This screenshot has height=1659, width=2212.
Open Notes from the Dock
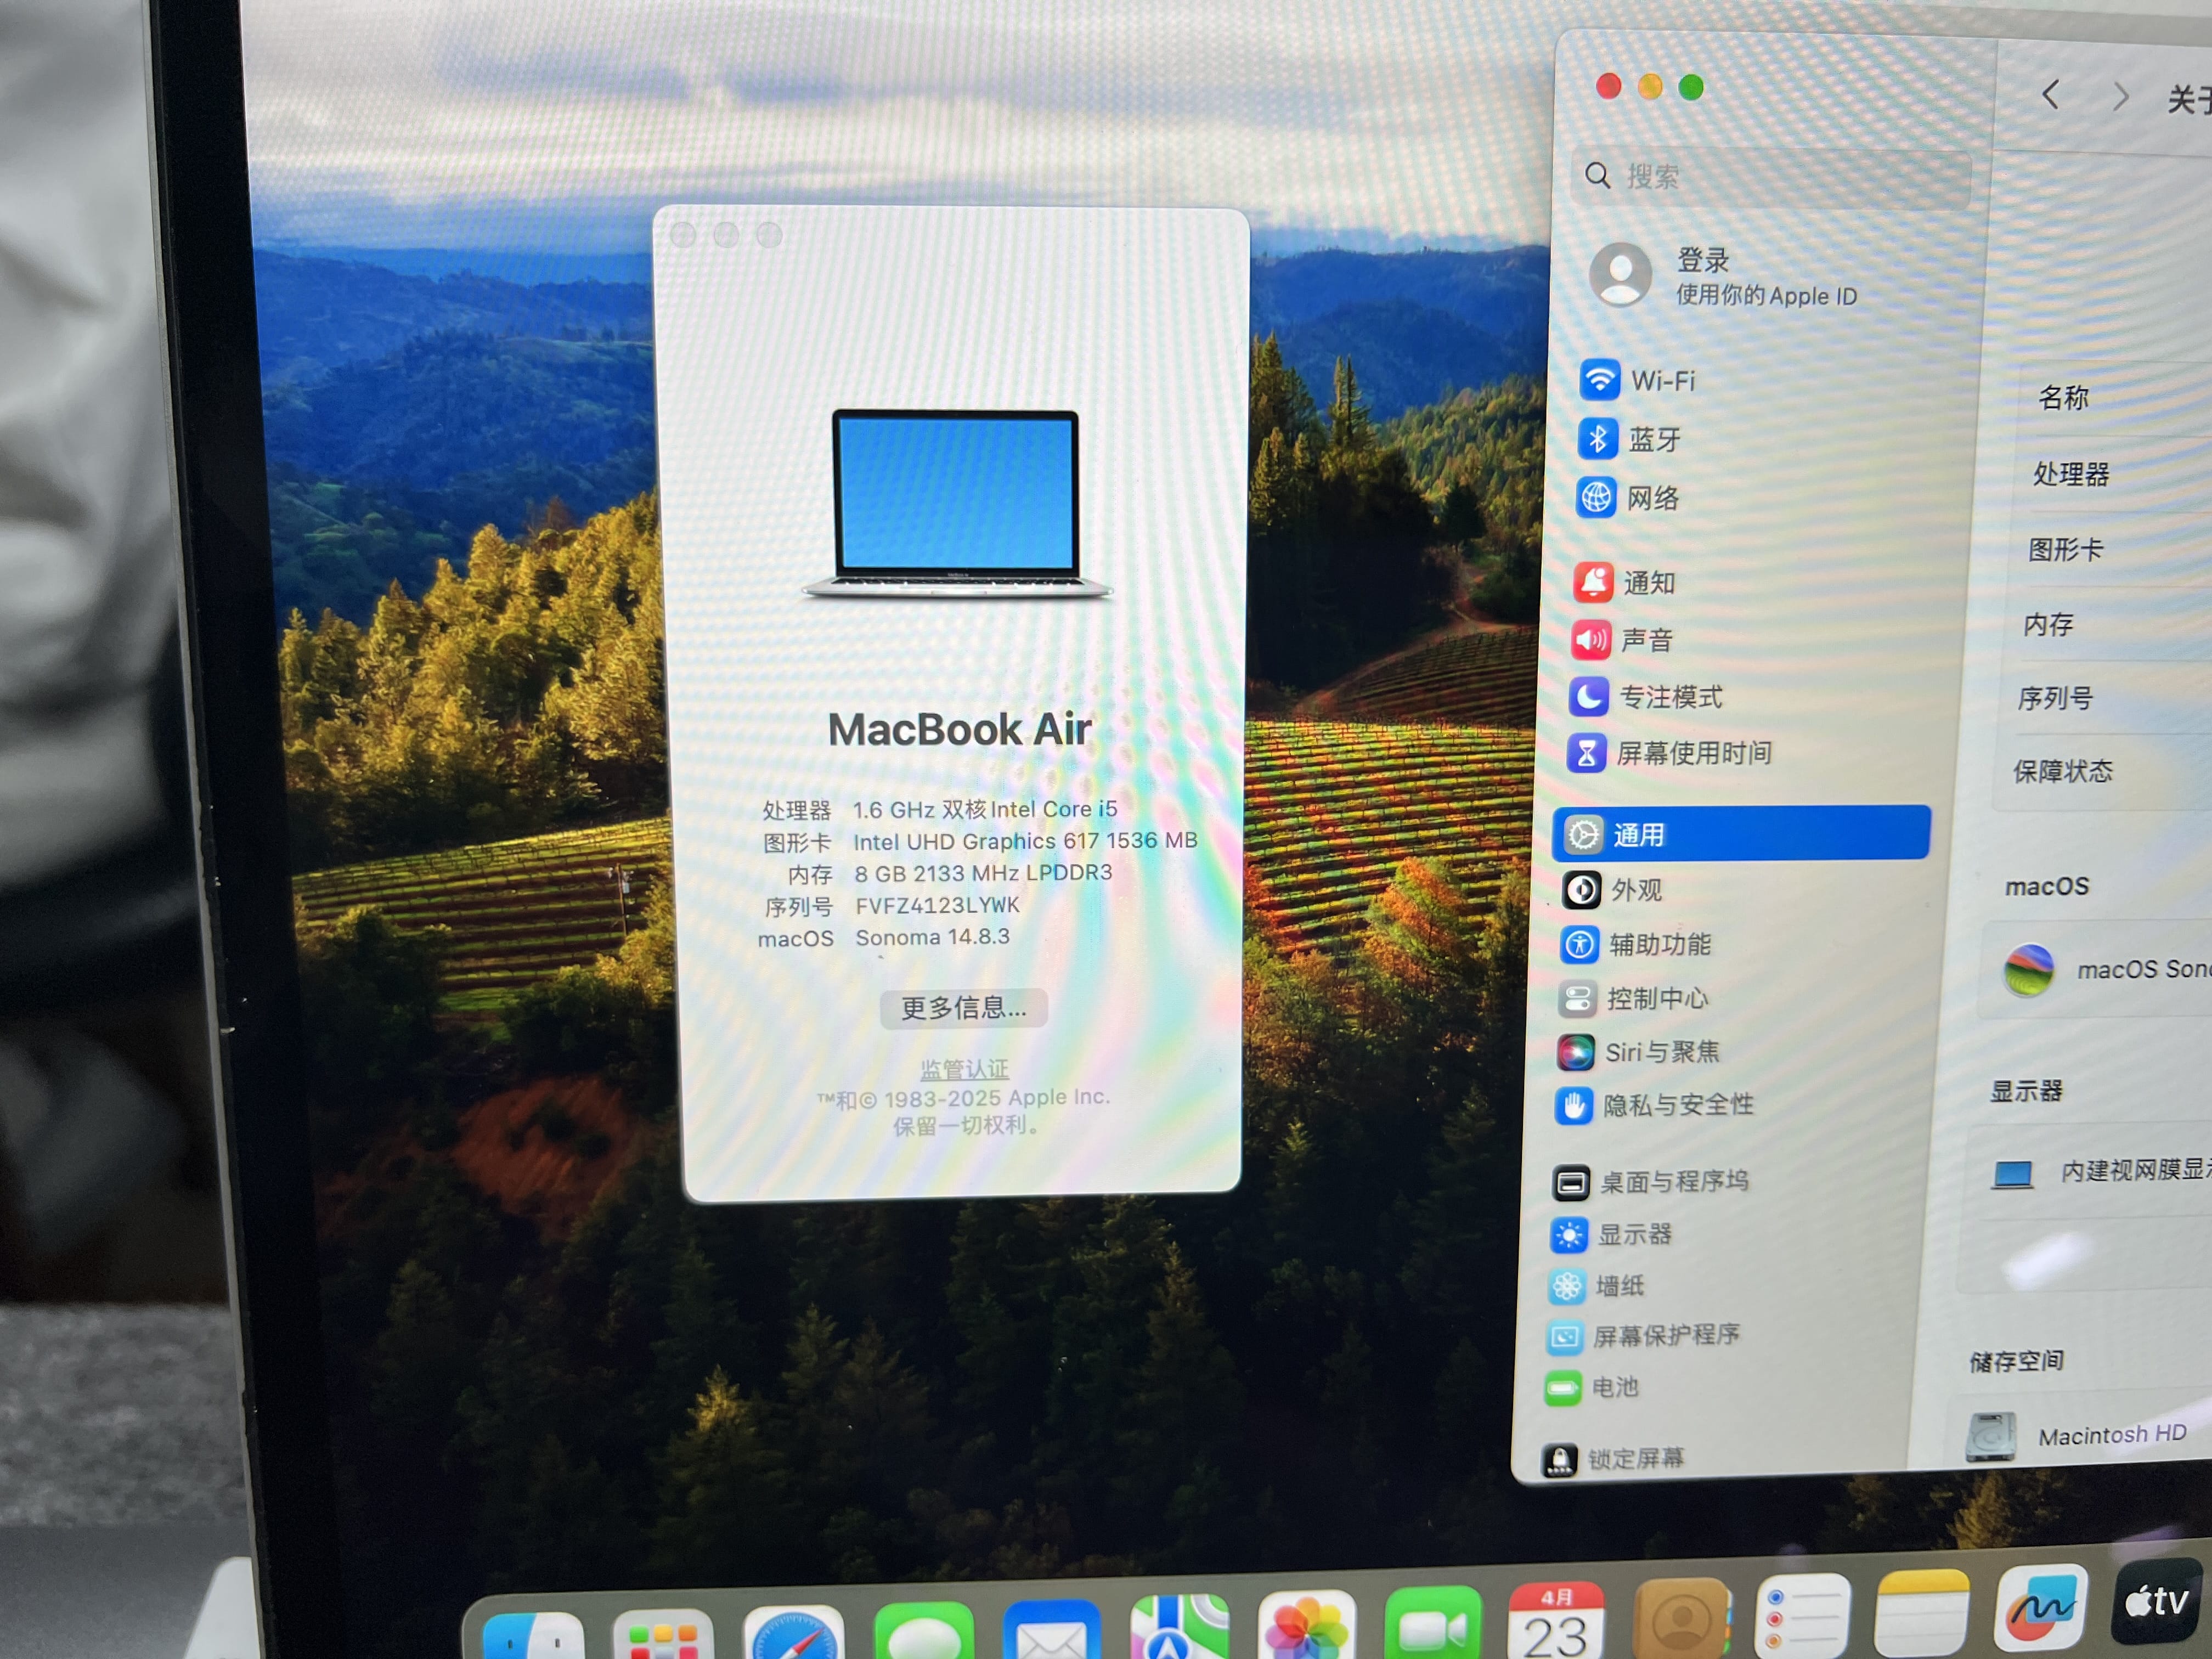pyautogui.click(x=1922, y=1612)
